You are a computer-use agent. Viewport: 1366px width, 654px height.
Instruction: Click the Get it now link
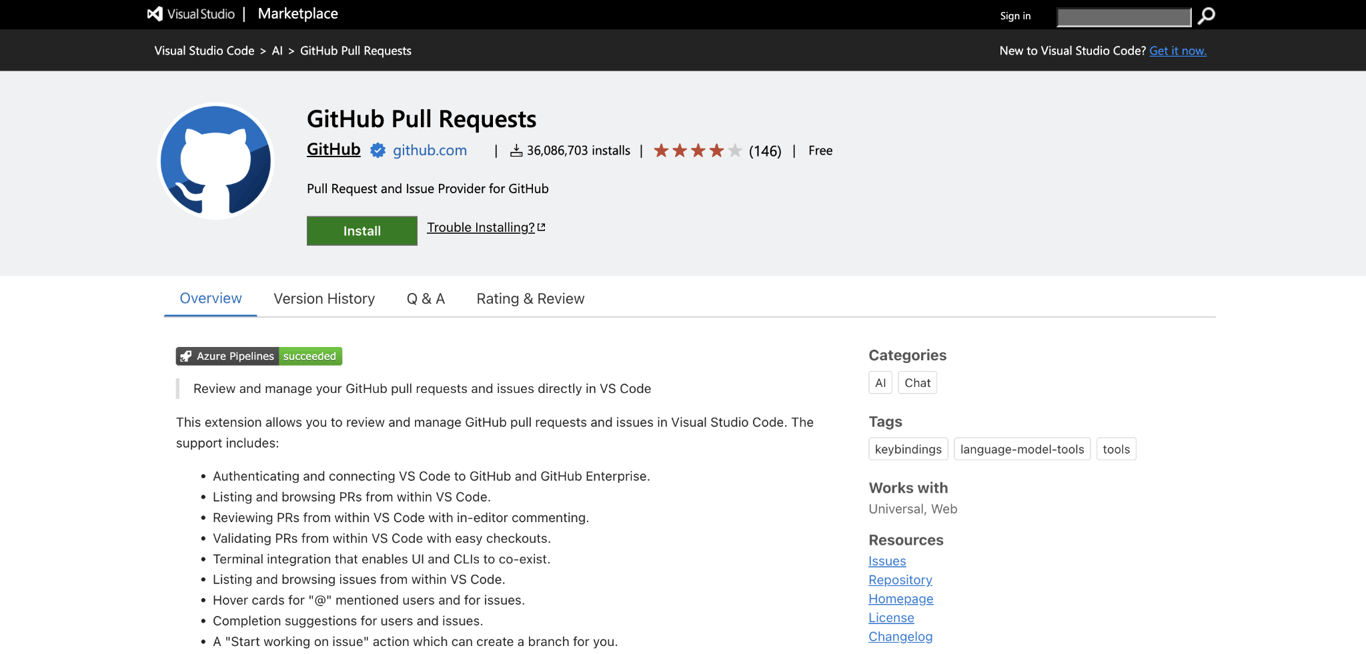click(x=1178, y=50)
